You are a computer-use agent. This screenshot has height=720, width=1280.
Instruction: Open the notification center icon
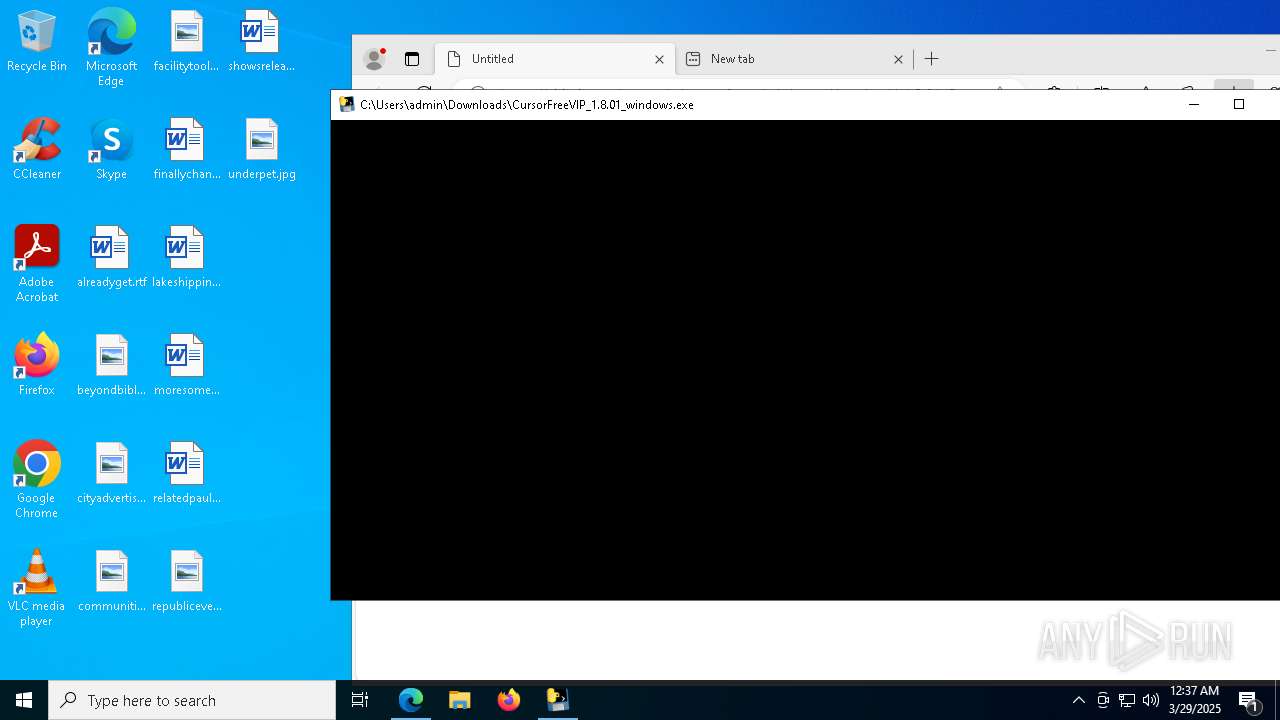tap(1250, 700)
